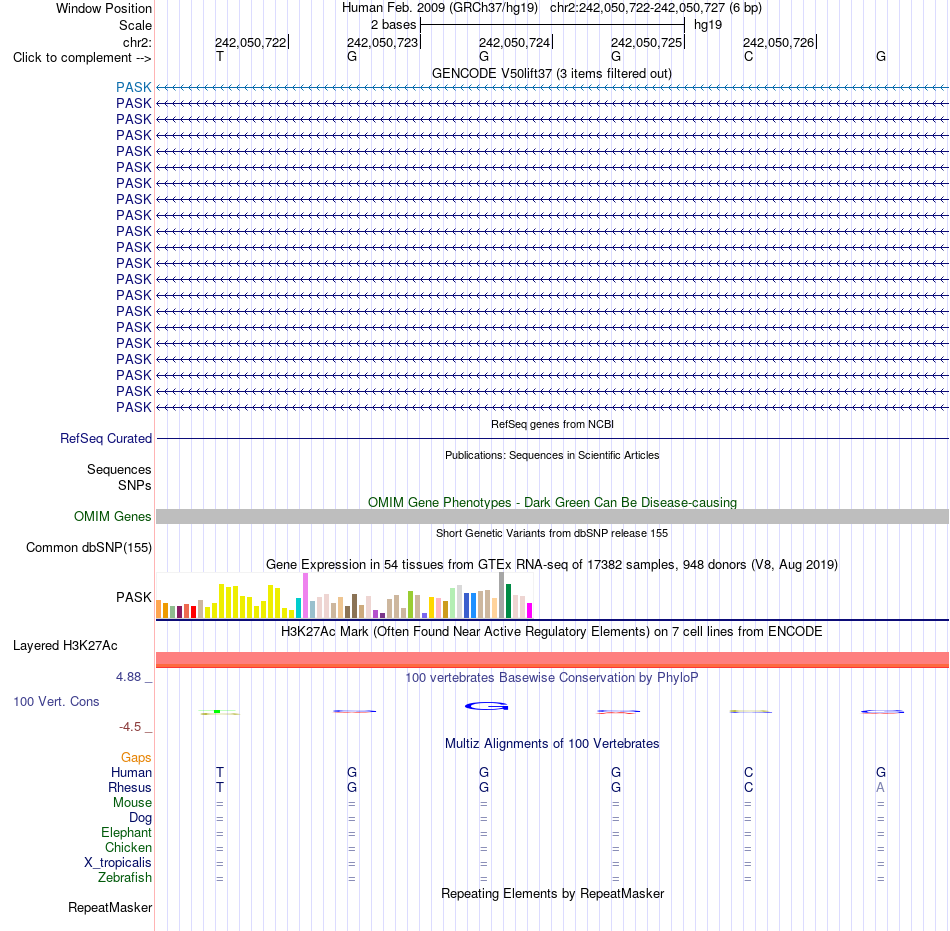Click the orange Gaps label
The image size is (950, 931).
coord(136,757)
